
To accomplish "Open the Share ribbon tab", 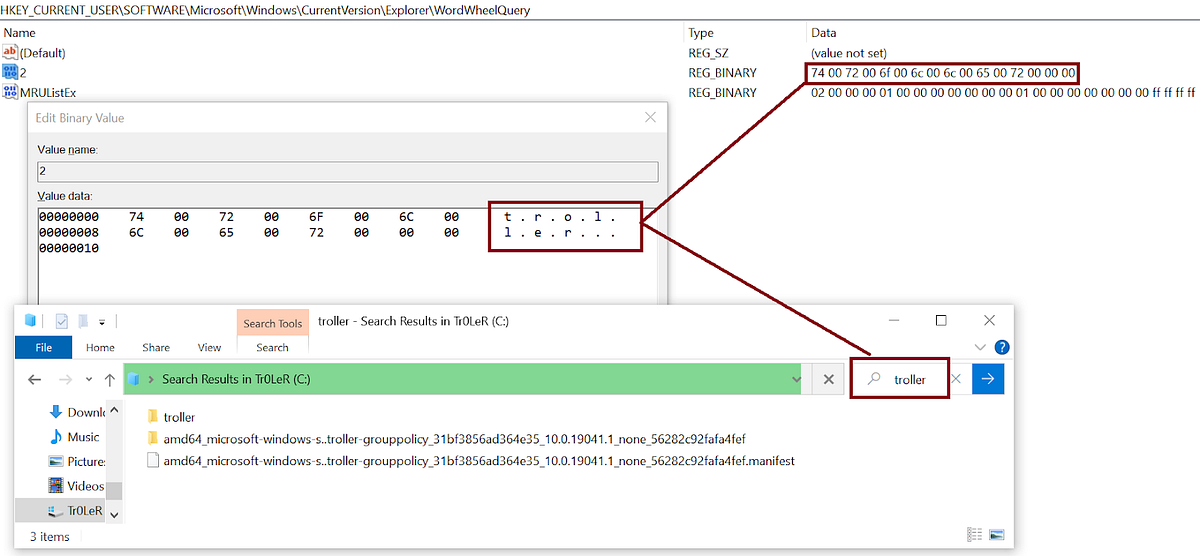I will click(156, 347).
